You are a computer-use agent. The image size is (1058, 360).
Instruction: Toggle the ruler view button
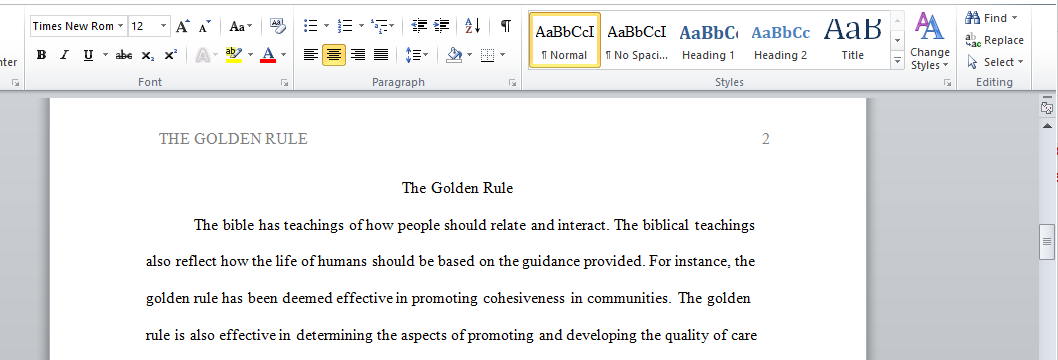1047,108
